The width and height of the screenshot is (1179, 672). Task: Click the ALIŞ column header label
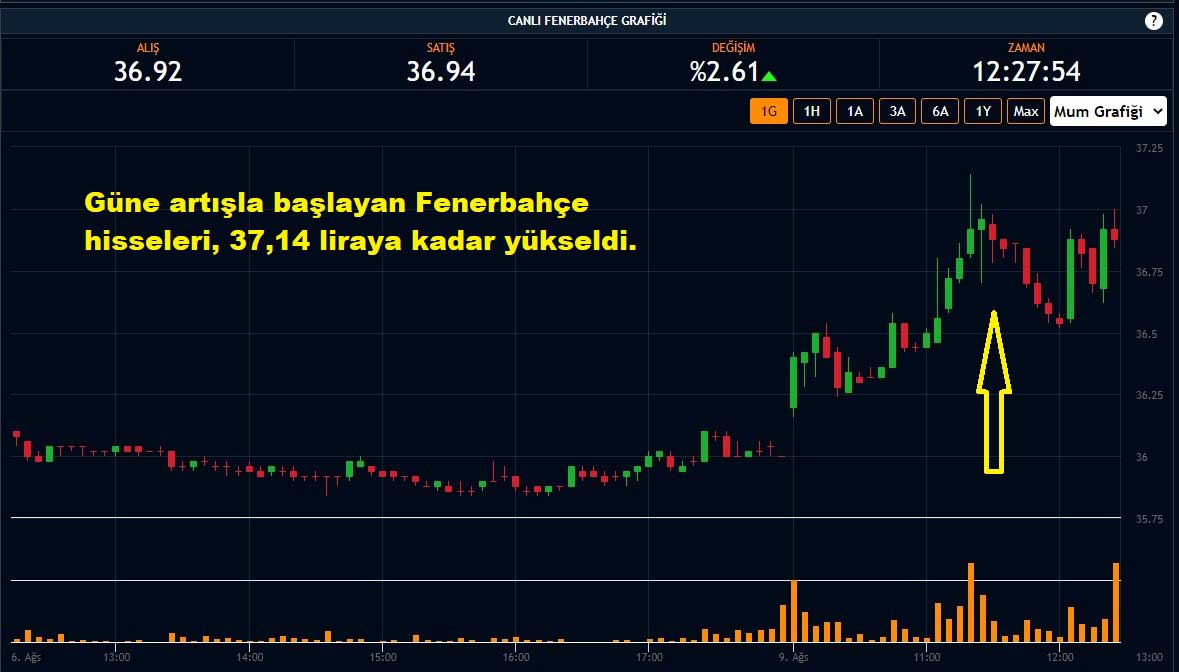tap(148, 47)
